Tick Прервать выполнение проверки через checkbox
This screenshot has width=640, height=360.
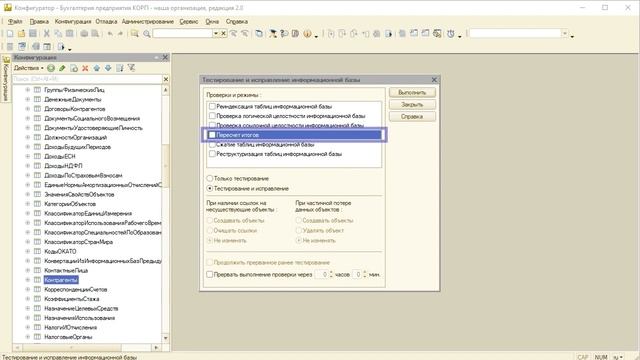pyautogui.click(x=209, y=274)
